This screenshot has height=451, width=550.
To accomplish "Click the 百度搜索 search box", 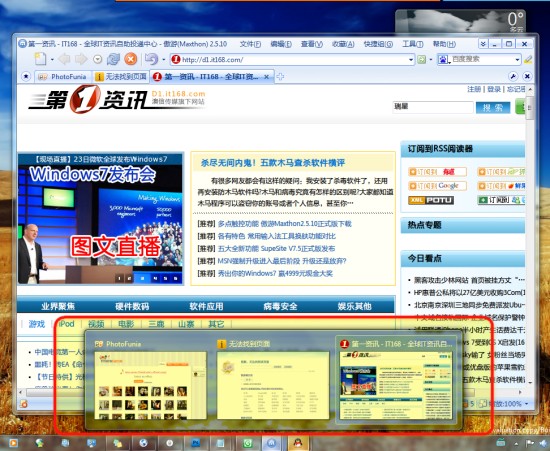I will (482, 59).
